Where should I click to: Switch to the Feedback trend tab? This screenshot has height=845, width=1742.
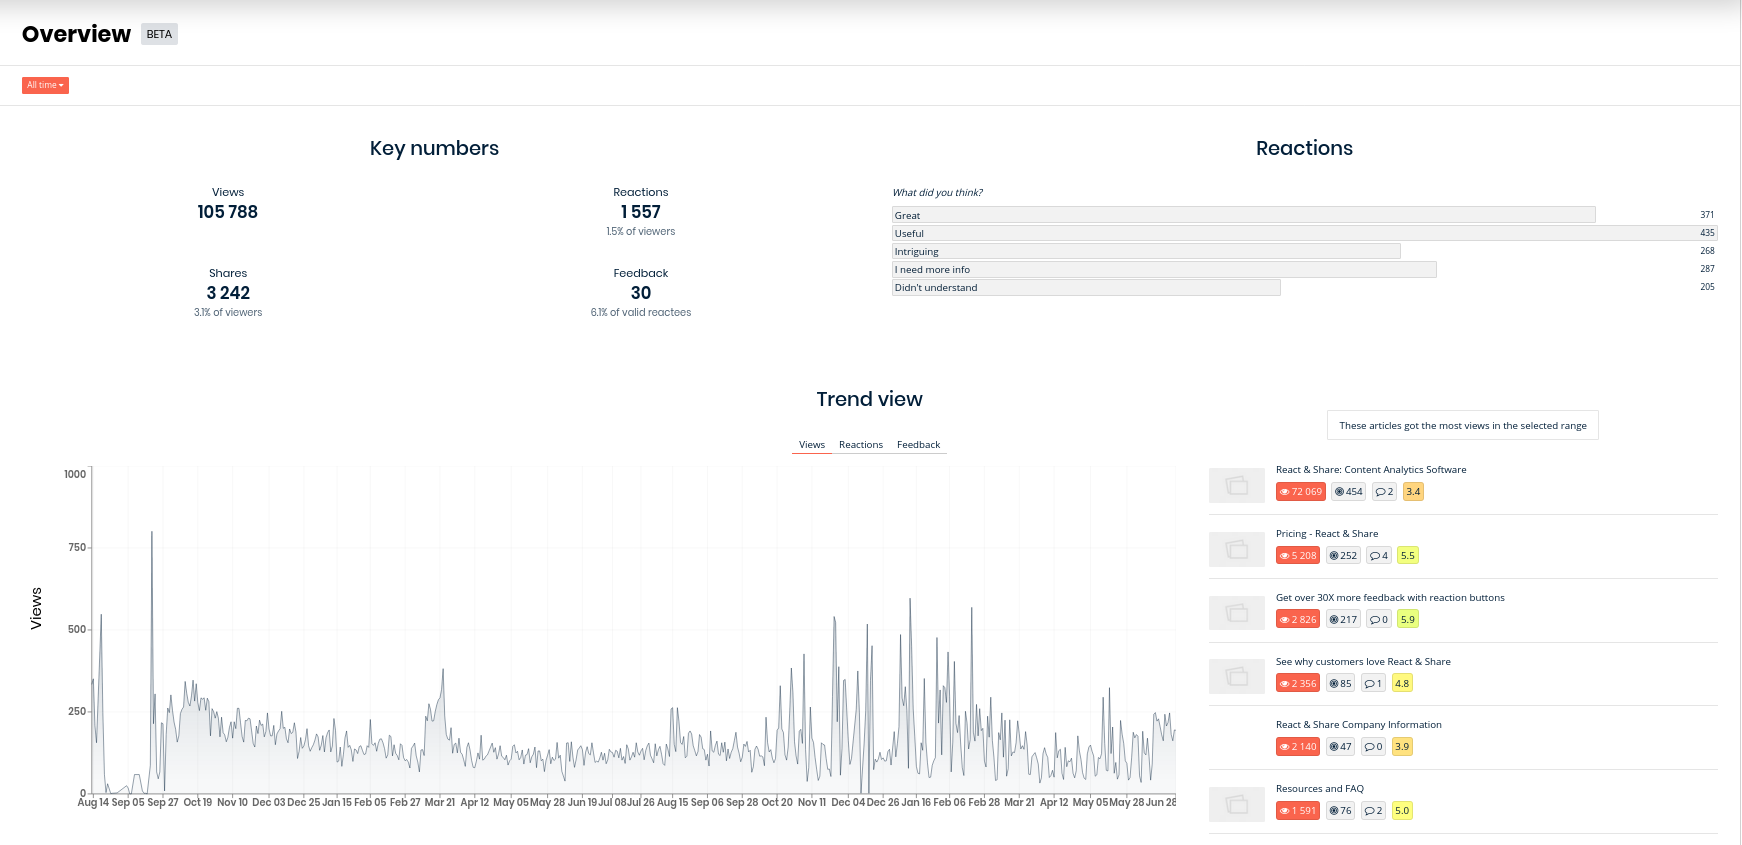[918, 445]
